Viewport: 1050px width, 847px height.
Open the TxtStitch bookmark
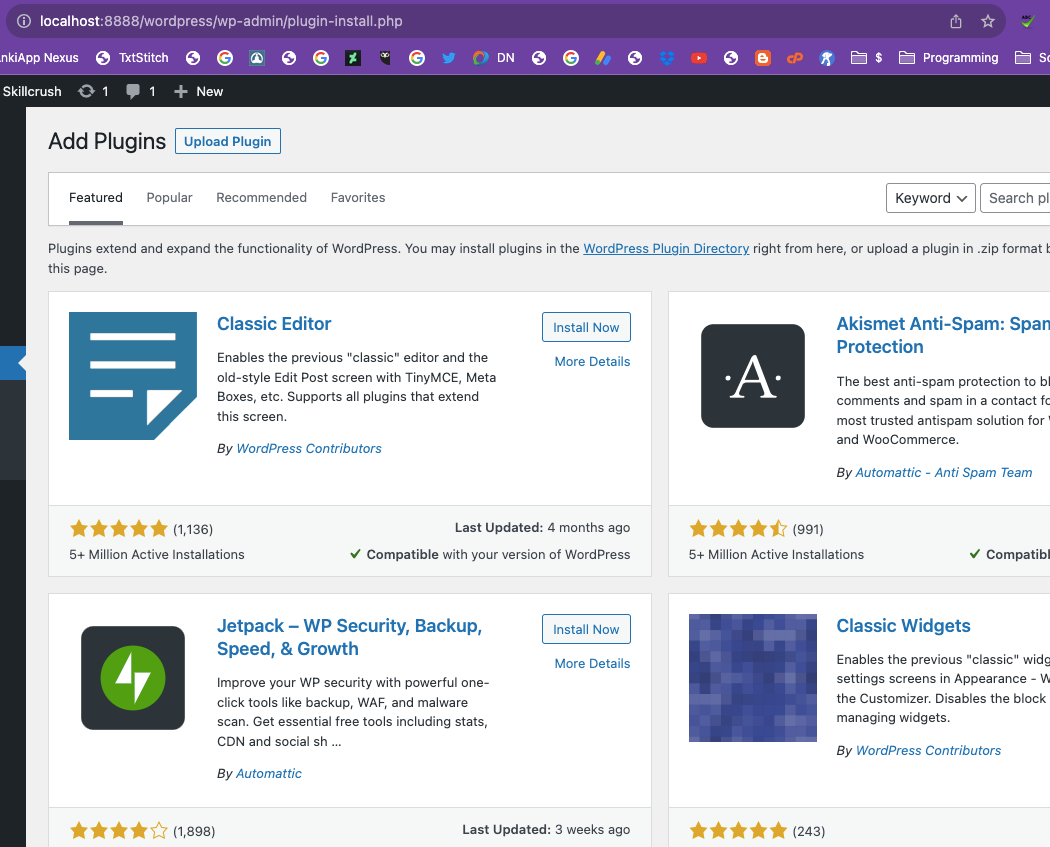(x=132, y=58)
